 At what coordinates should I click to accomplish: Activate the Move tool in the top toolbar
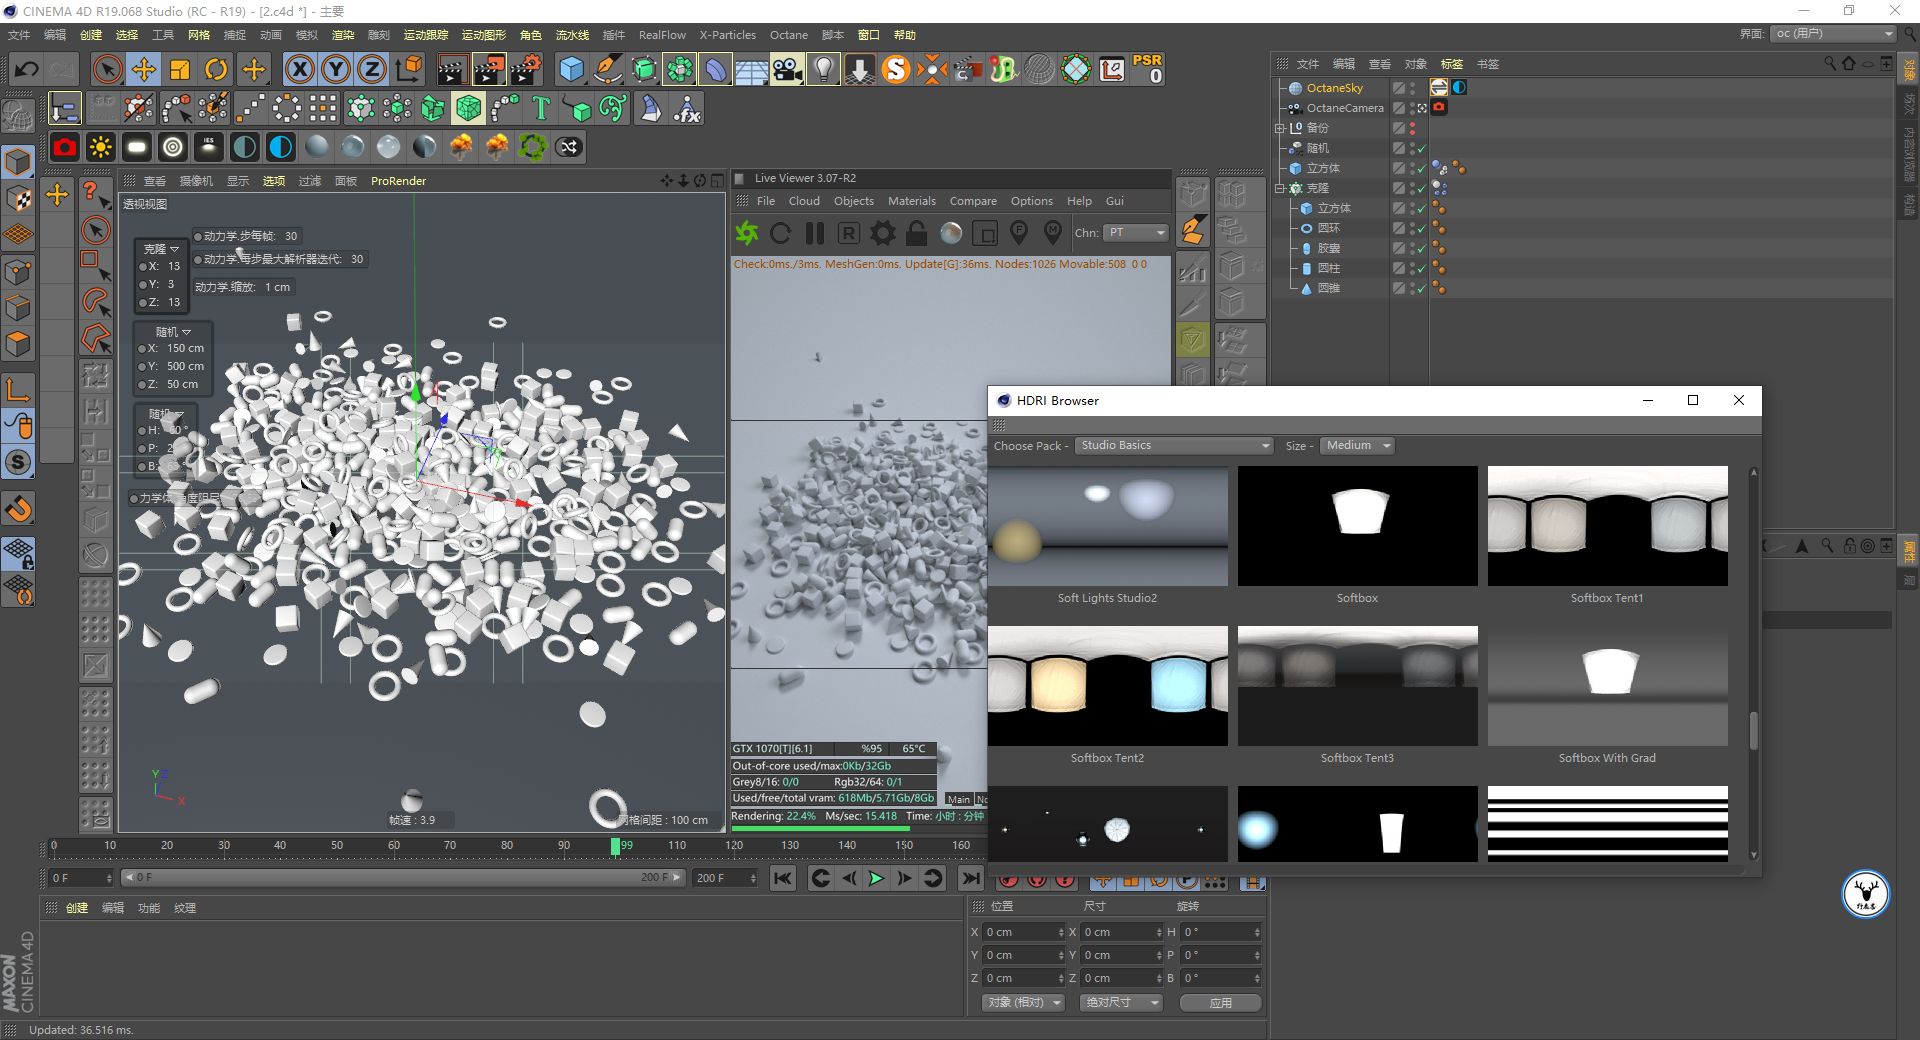[144, 69]
